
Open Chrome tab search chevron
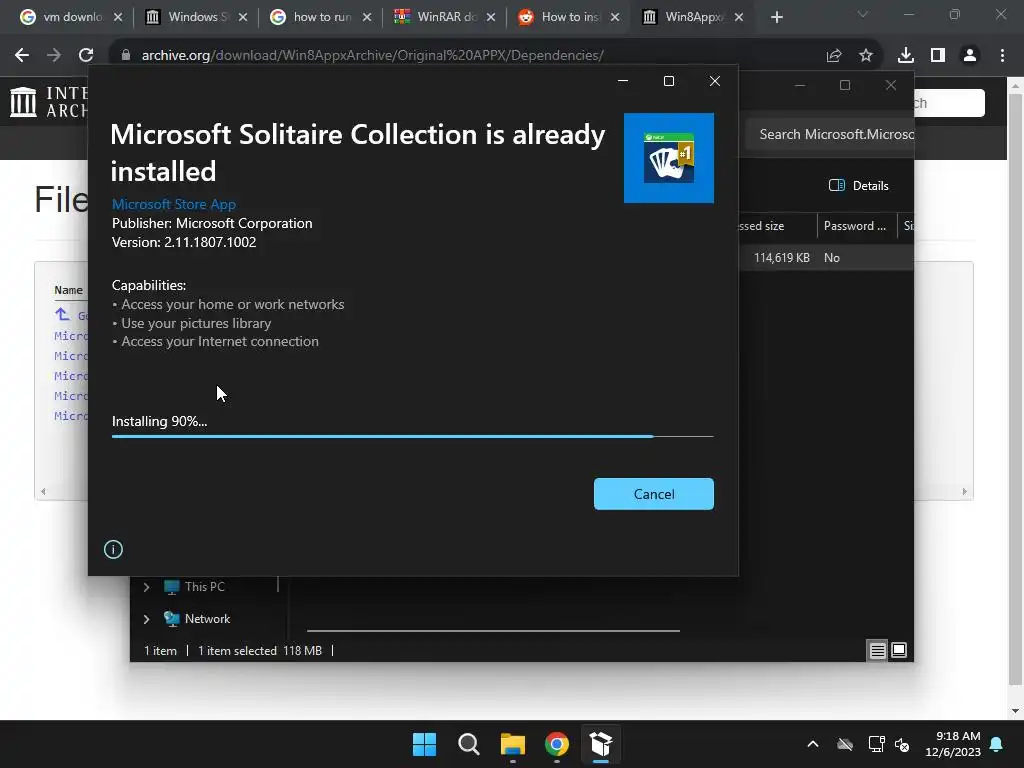click(x=863, y=14)
